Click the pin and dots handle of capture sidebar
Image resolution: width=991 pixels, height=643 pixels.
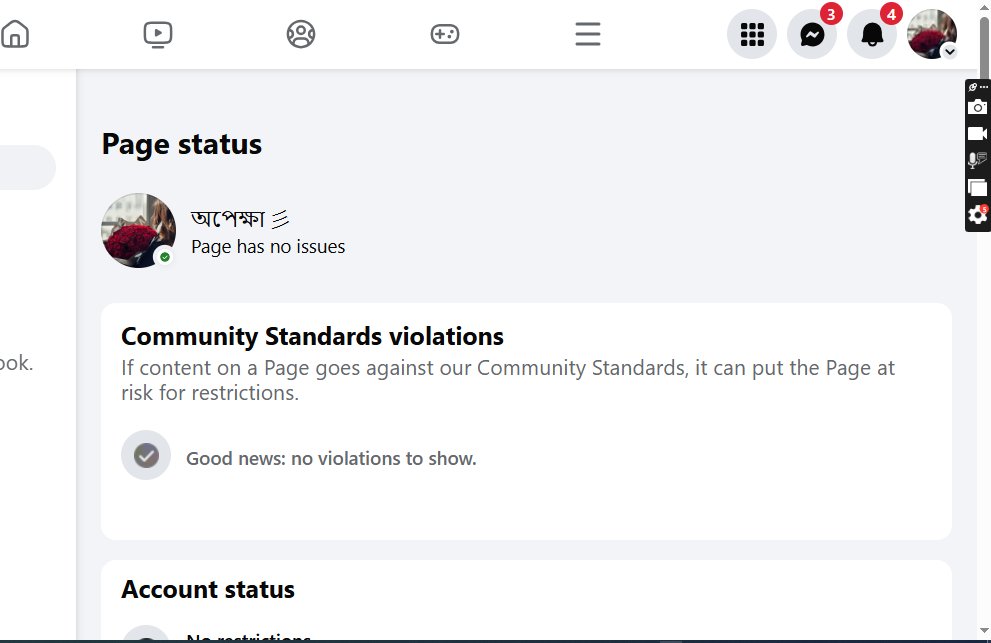[978, 87]
